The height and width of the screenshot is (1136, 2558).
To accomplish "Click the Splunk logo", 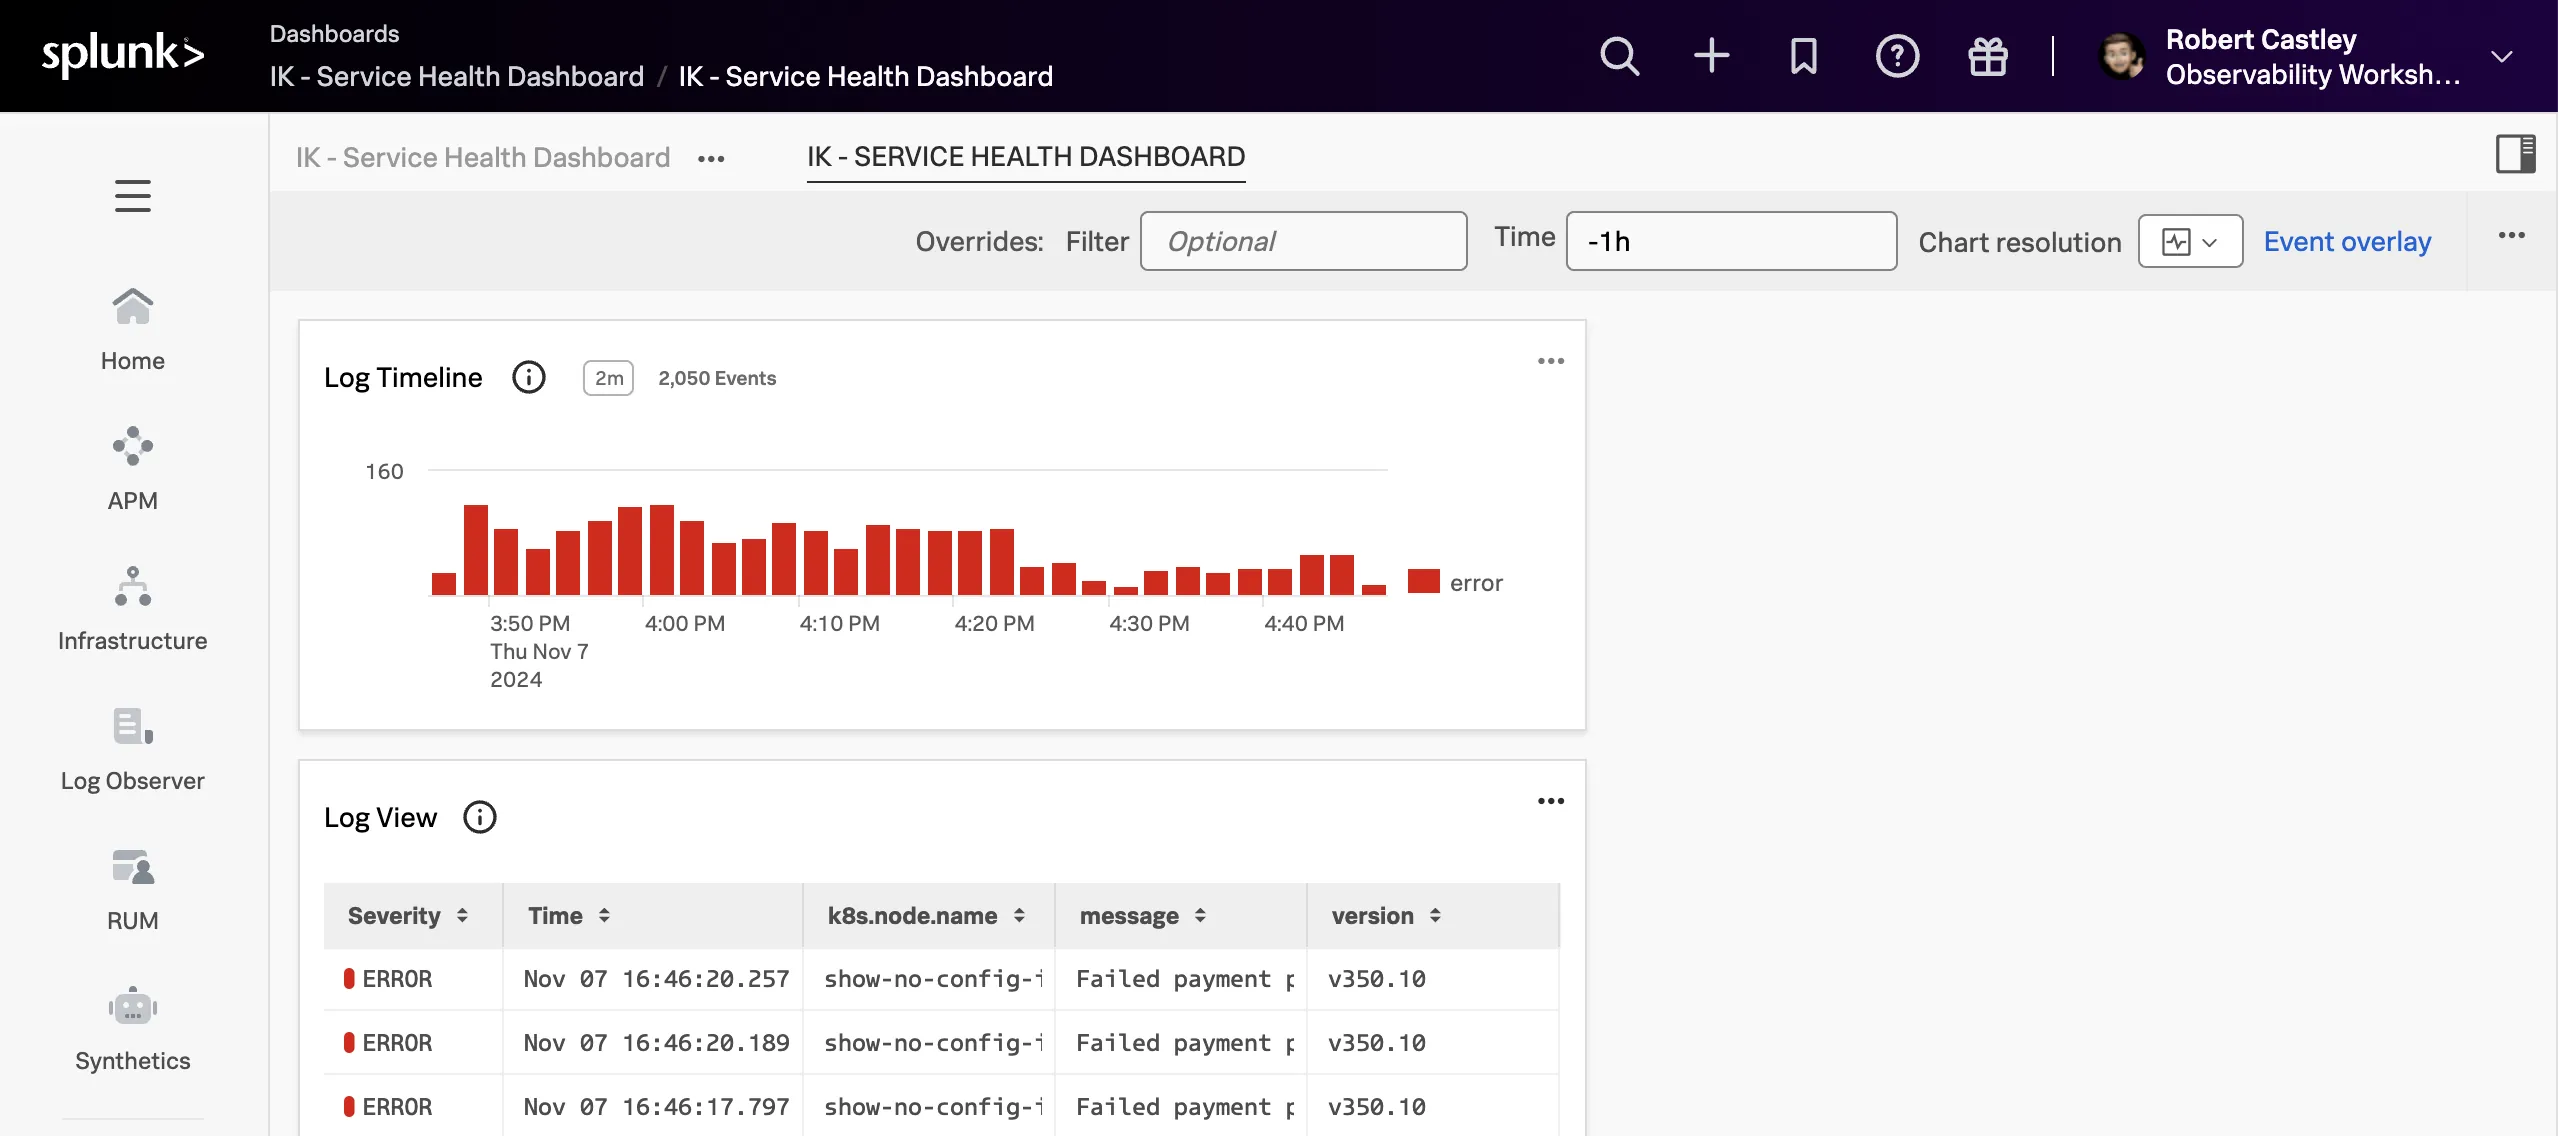I will pos(123,55).
